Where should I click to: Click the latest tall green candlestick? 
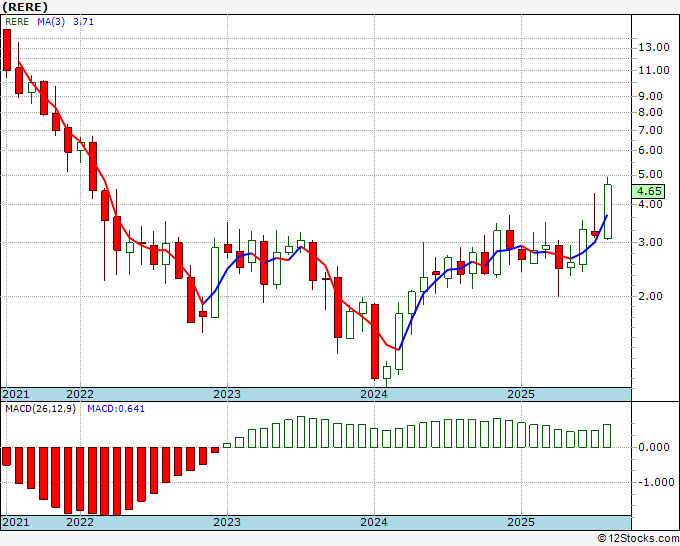point(608,211)
